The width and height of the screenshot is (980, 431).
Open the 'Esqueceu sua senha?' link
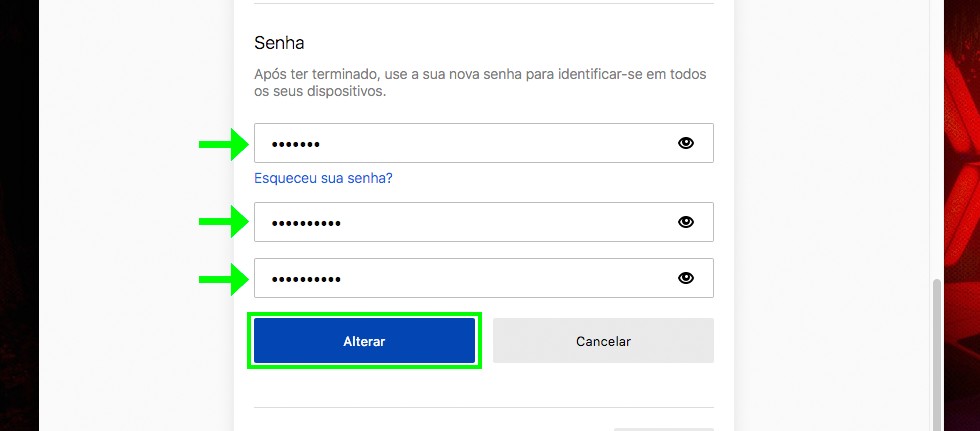tap(323, 178)
